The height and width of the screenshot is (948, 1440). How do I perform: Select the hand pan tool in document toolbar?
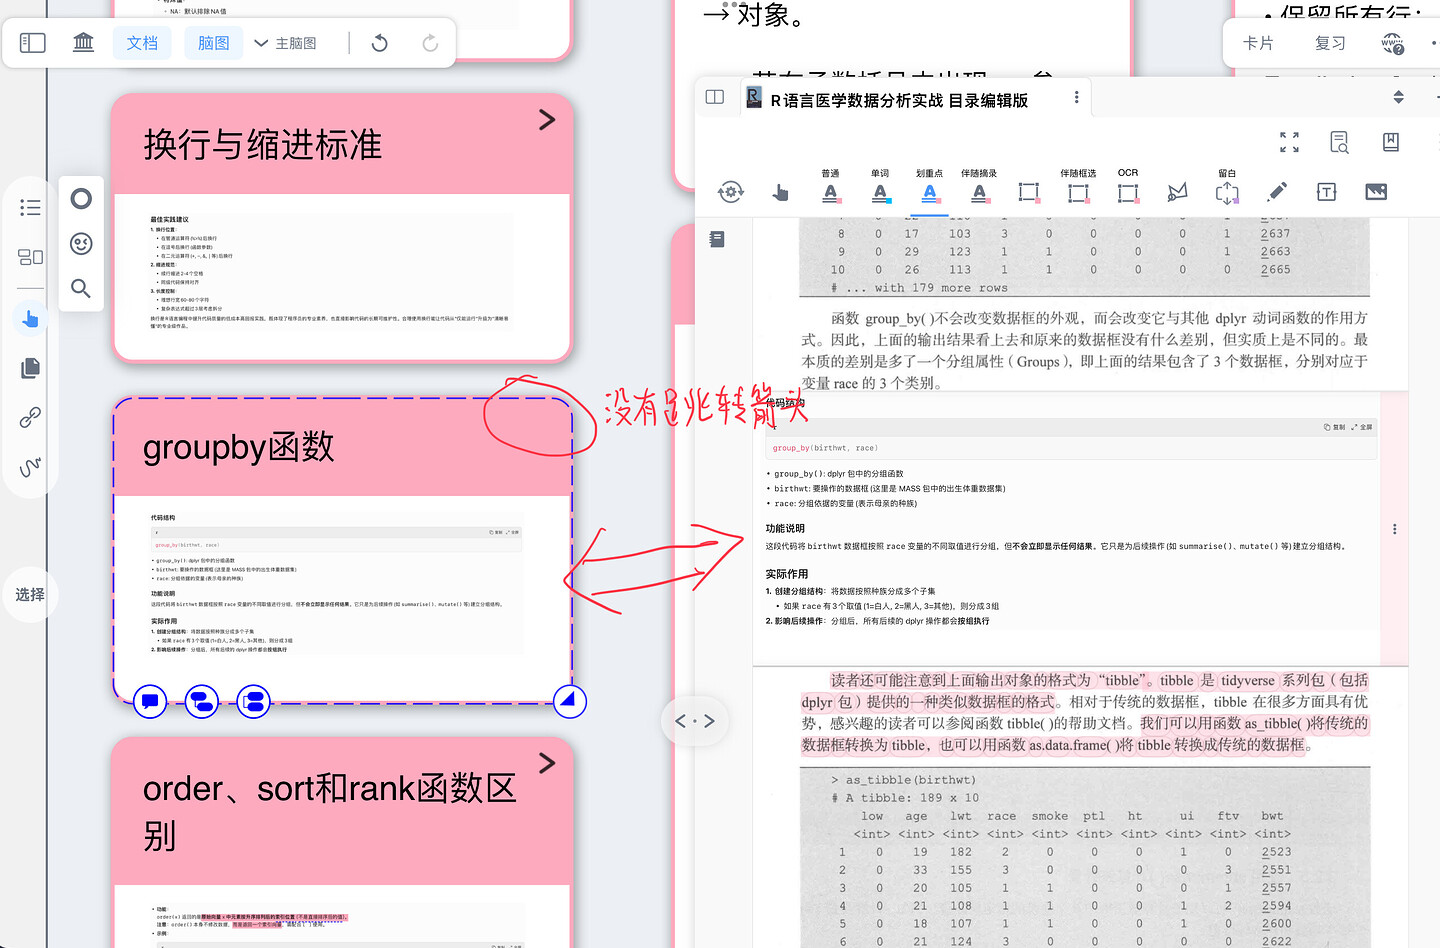(781, 192)
